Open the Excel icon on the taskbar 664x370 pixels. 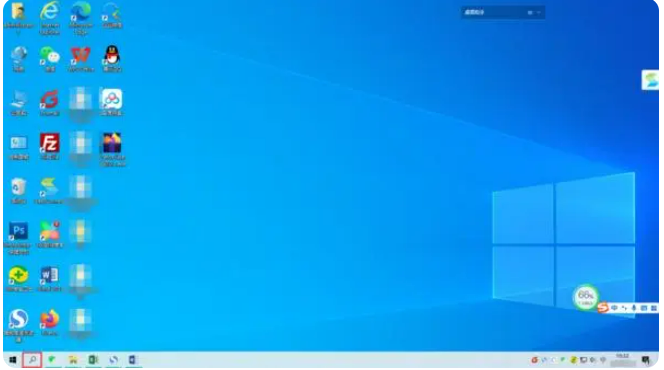click(x=93, y=360)
